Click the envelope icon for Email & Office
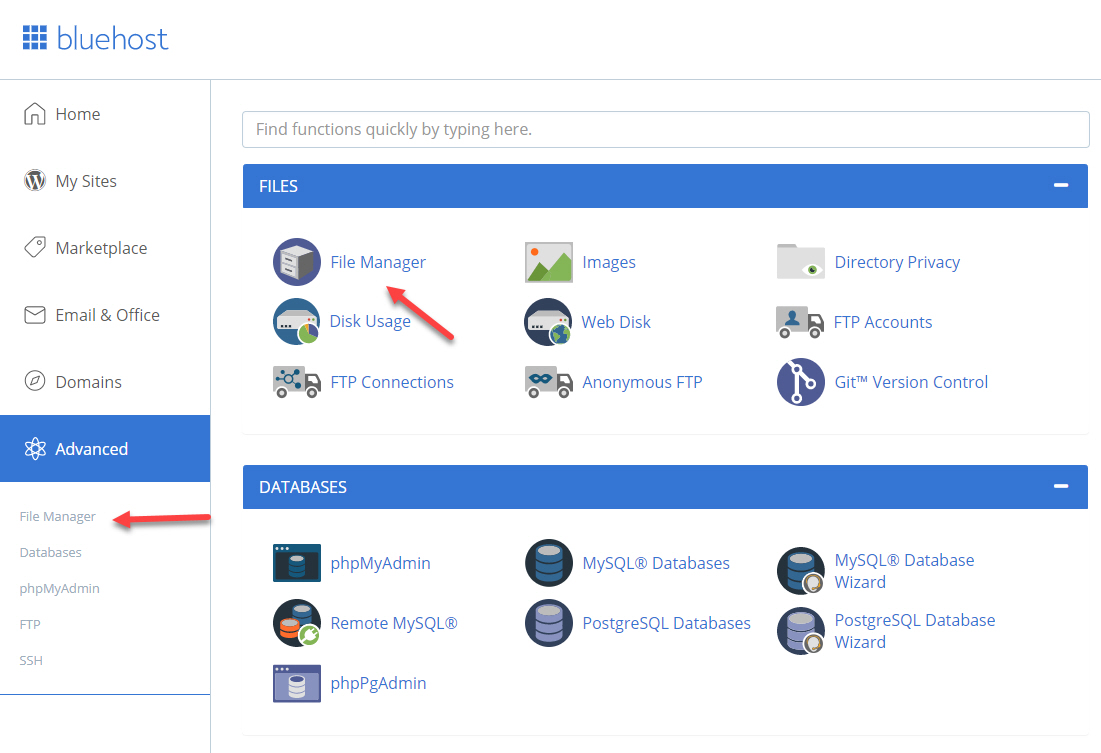Viewport: 1101px width, 753px height. click(34, 315)
